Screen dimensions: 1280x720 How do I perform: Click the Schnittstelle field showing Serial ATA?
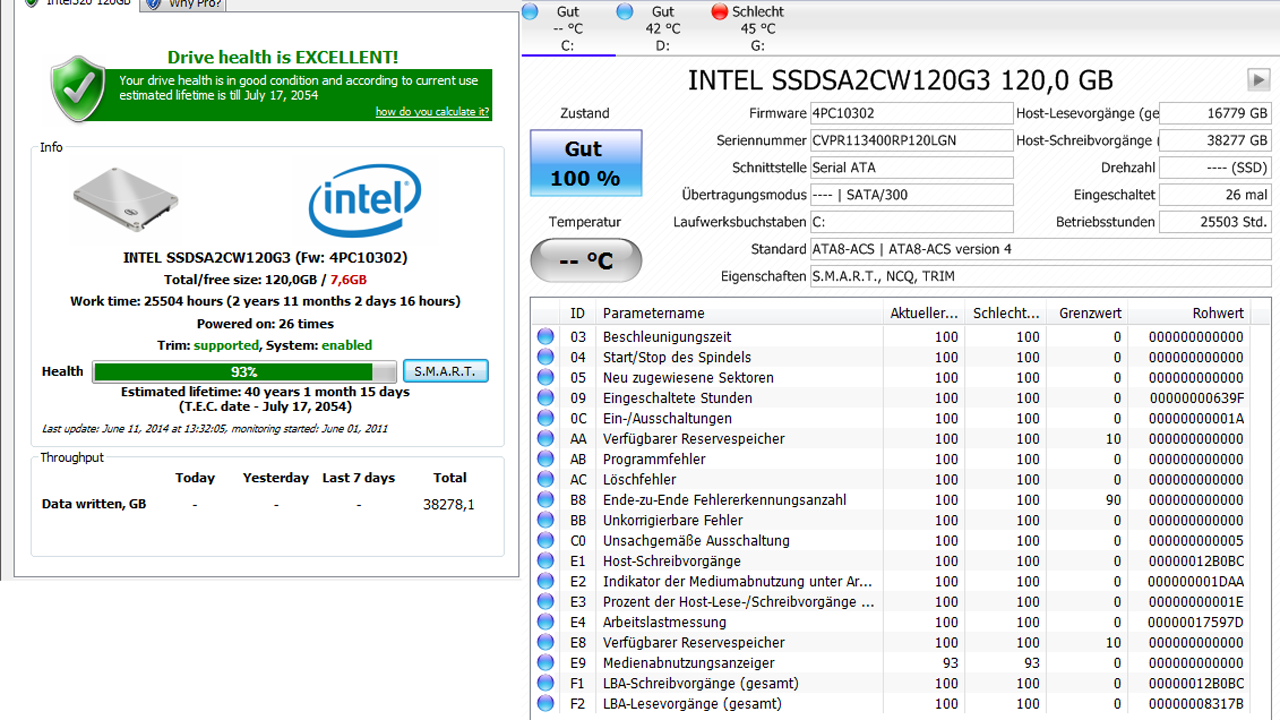click(911, 168)
